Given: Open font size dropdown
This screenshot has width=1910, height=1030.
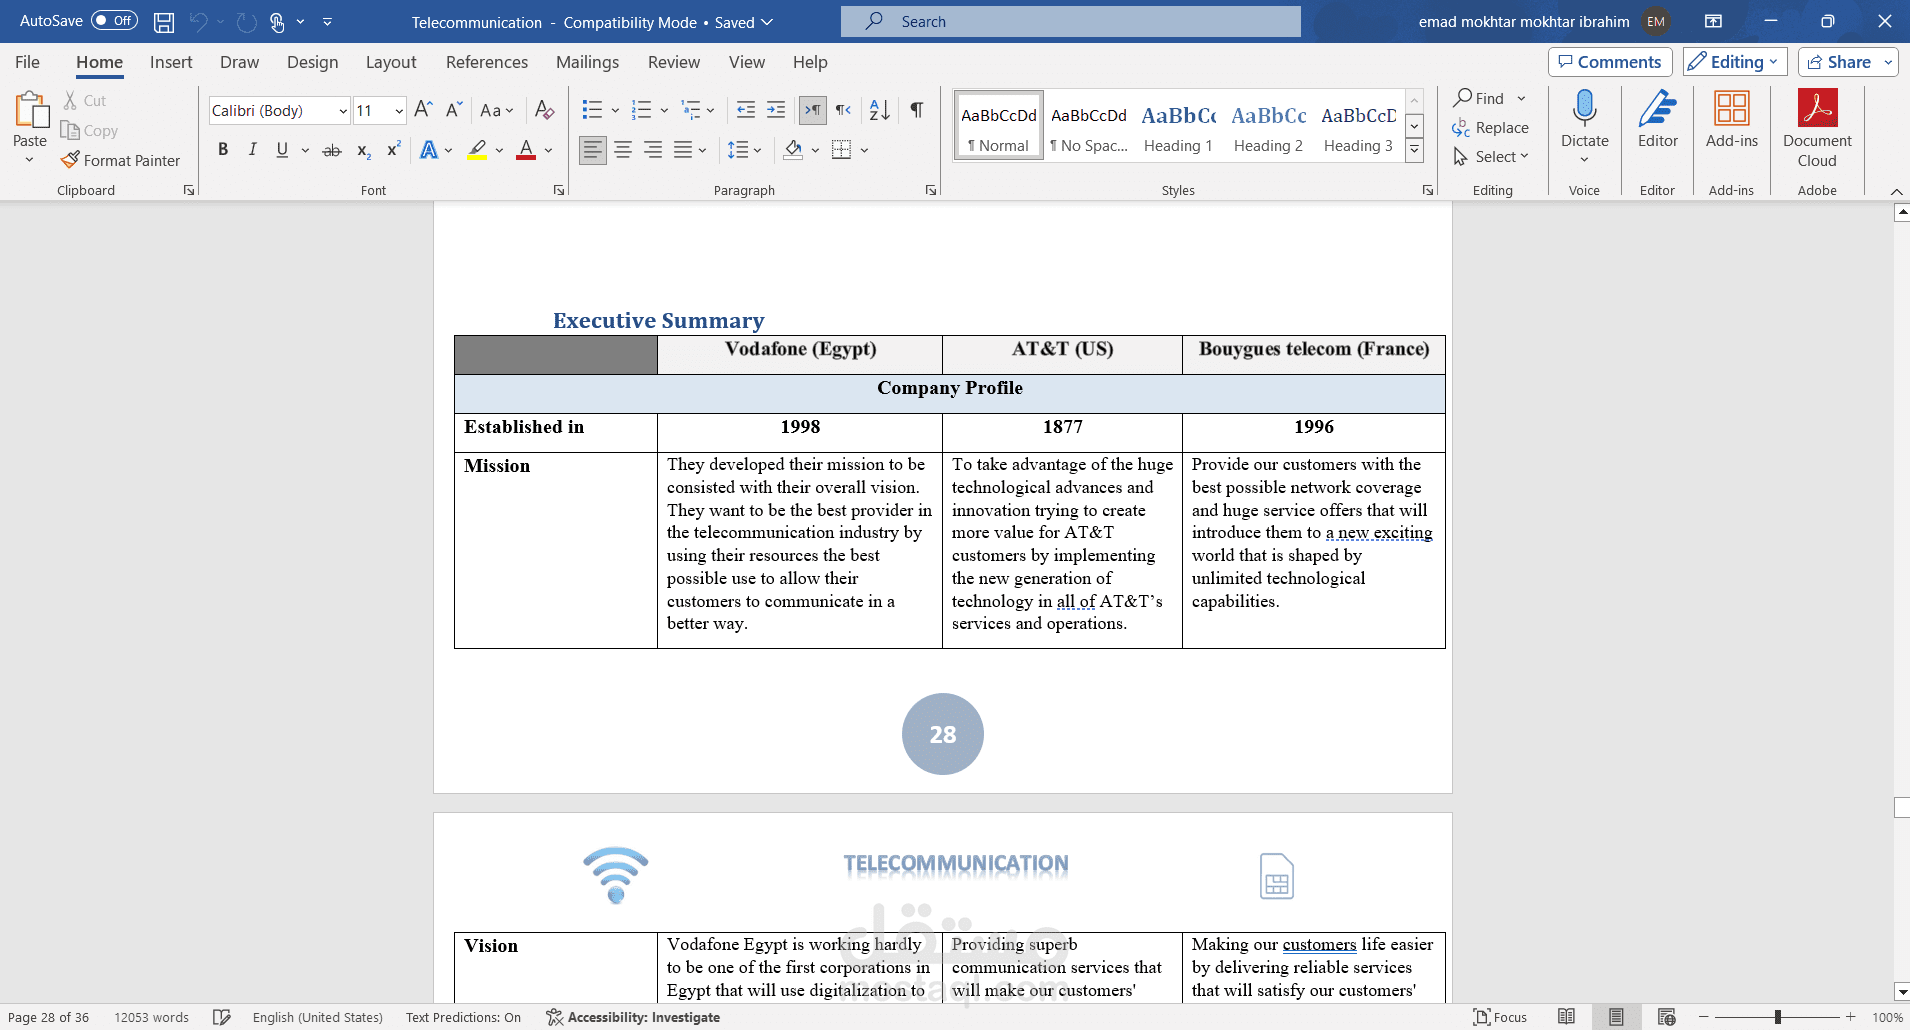Looking at the screenshot, I should click(399, 111).
